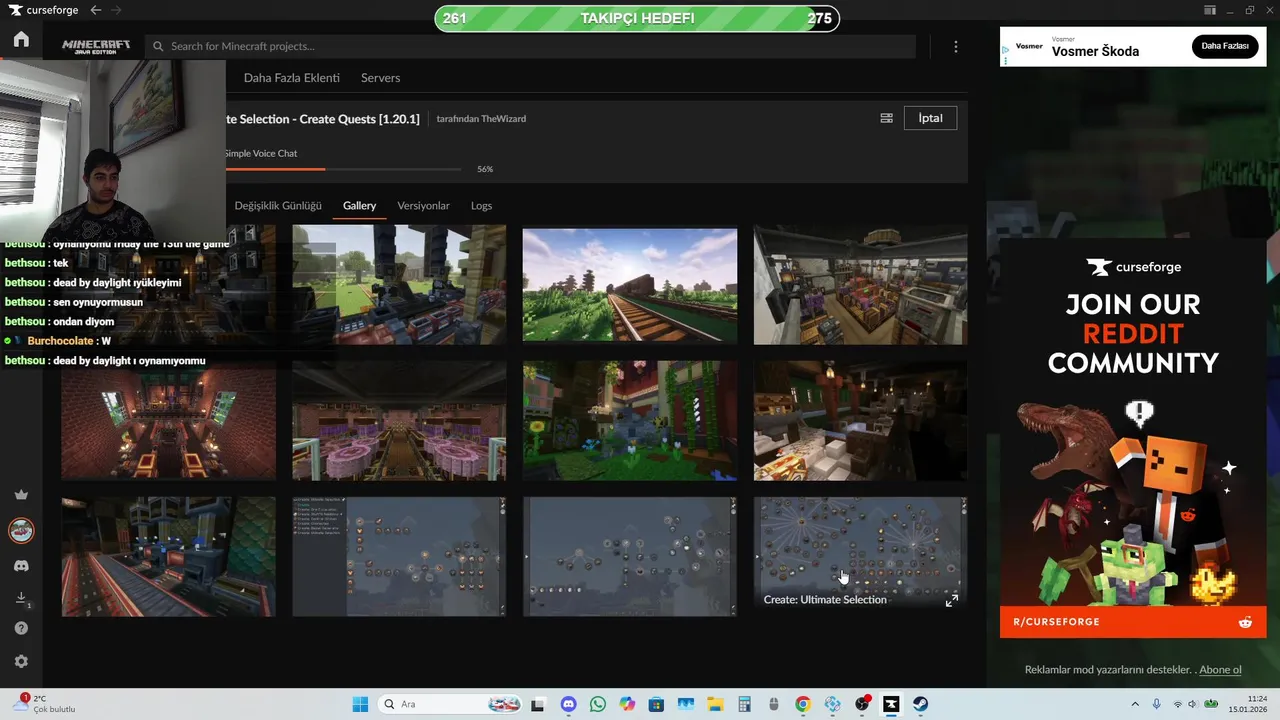The height and width of the screenshot is (720, 1280).
Task: Open Discord from the taskbar
Action: tap(568, 704)
